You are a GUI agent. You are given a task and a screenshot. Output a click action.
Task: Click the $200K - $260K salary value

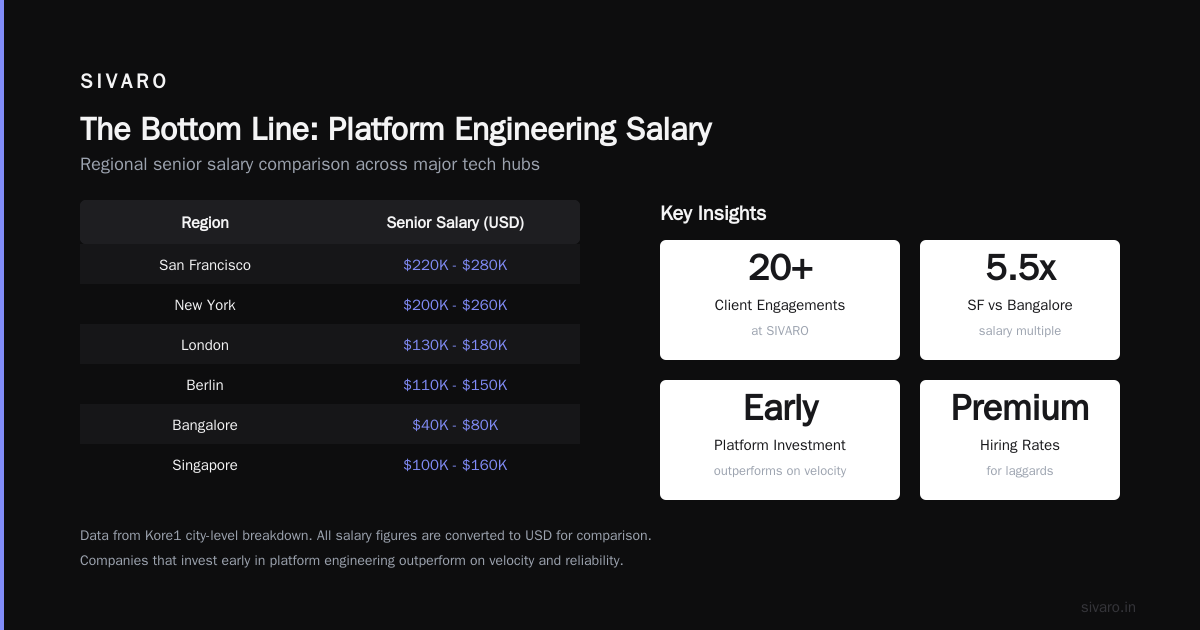455,305
